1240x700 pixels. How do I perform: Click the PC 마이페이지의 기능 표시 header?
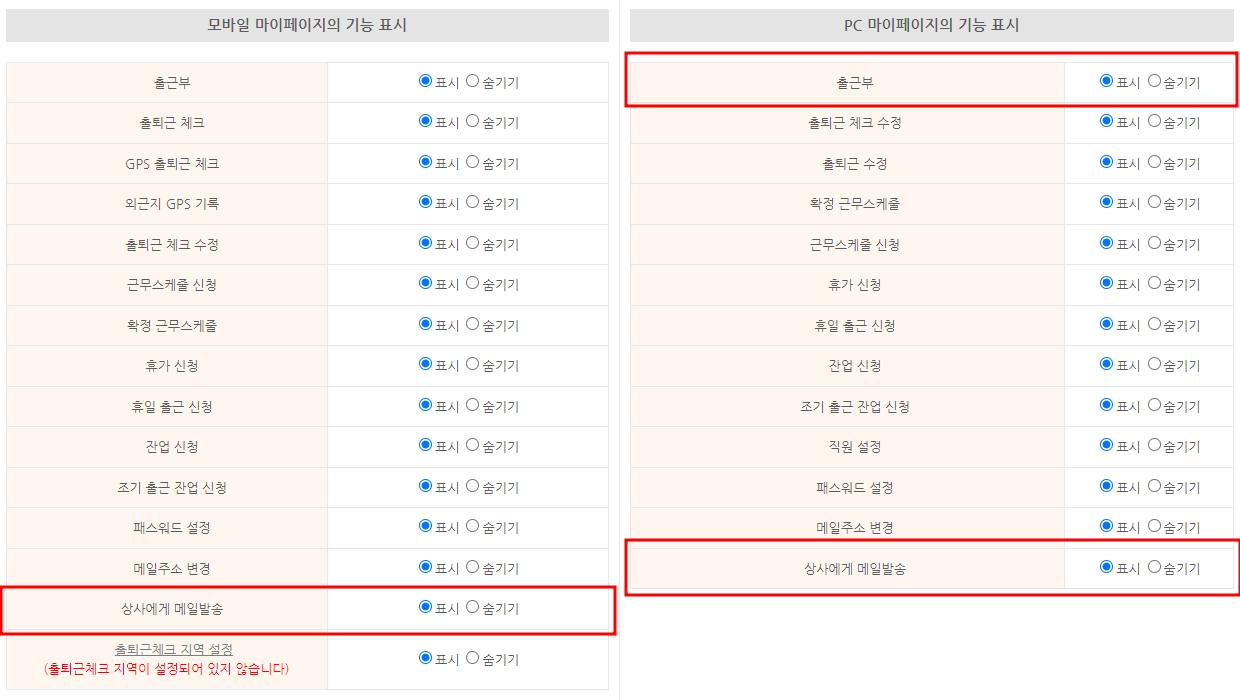coord(931,25)
